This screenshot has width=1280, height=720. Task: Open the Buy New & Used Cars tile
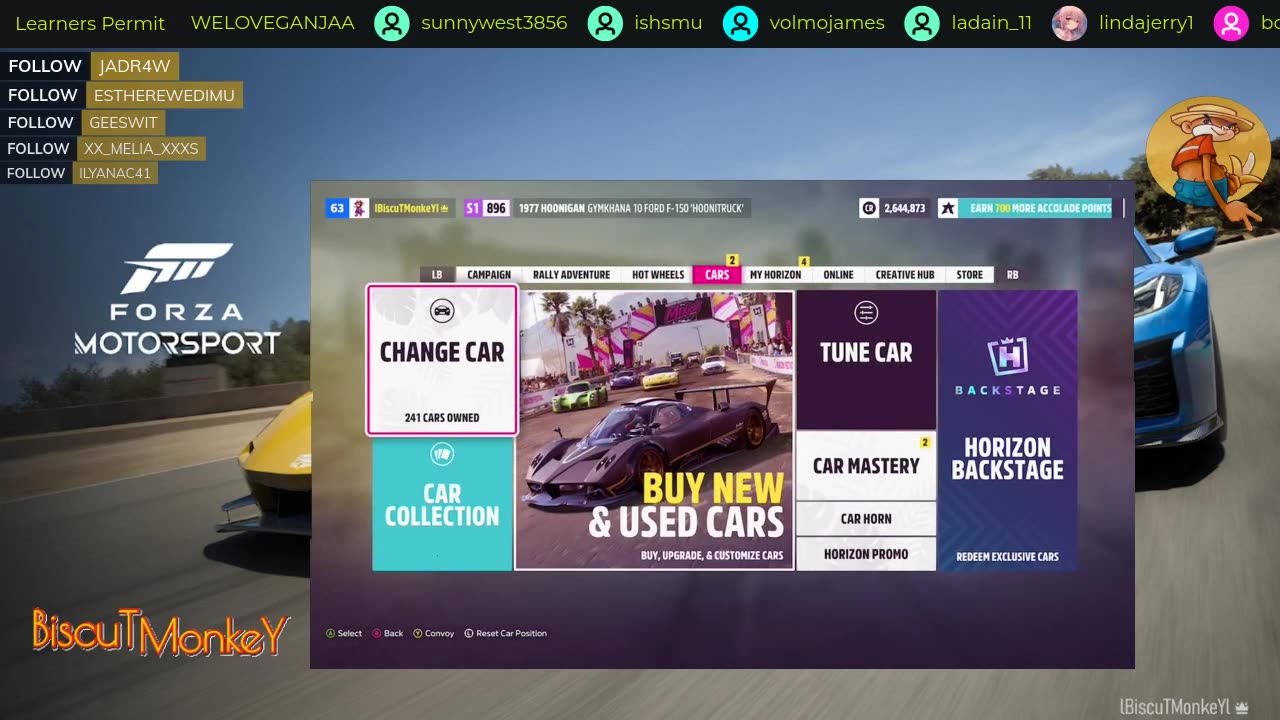[654, 430]
